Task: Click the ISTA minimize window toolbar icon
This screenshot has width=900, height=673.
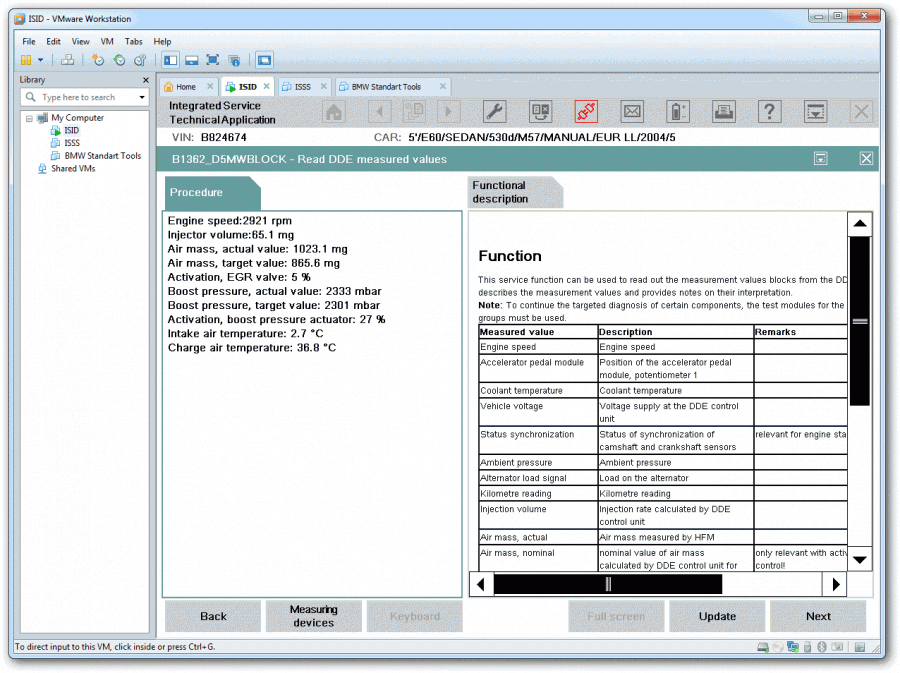Action: tap(816, 111)
